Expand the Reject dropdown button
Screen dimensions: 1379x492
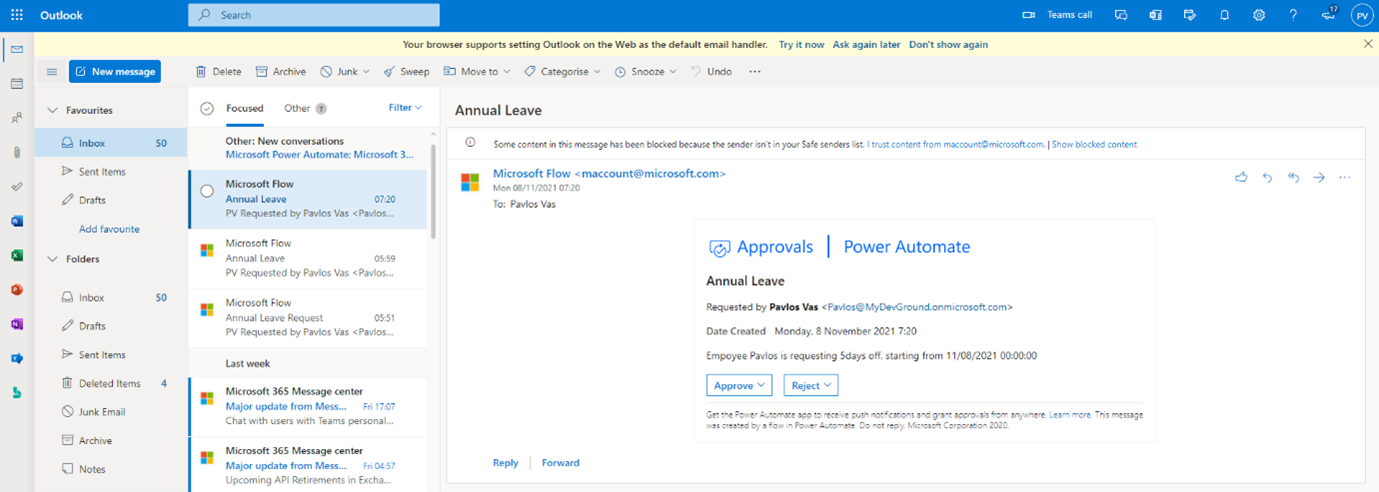pyautogui.click(x=810, y=385)
